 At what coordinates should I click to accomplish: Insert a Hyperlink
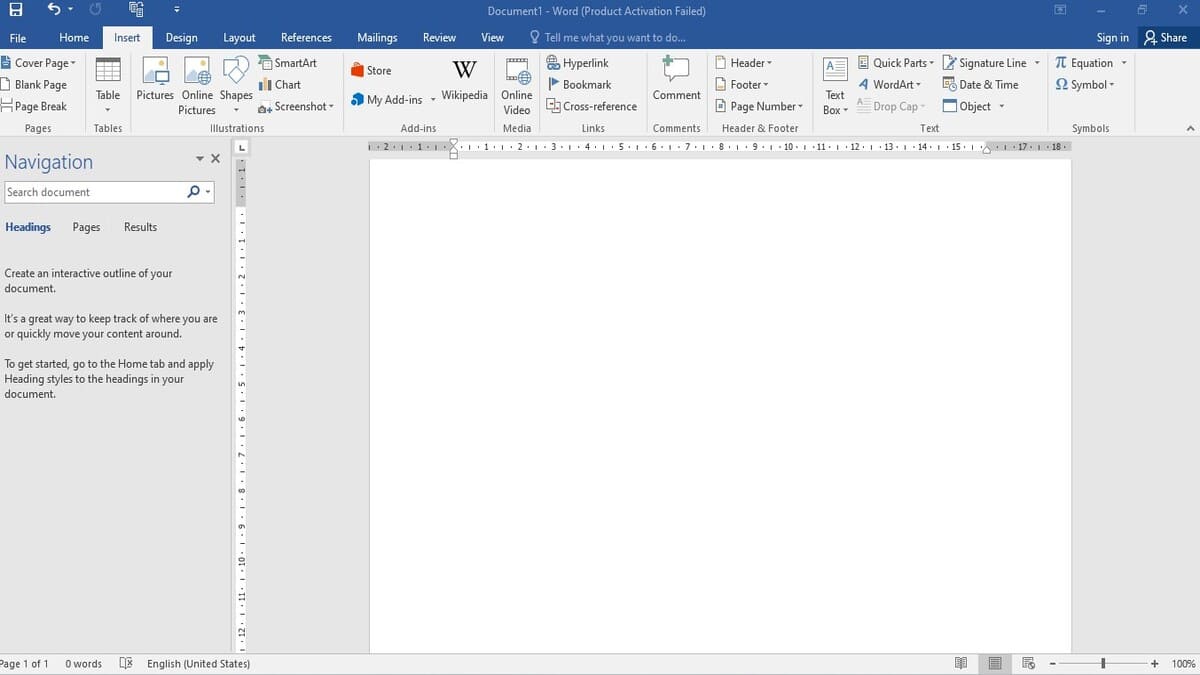point(578,63)
